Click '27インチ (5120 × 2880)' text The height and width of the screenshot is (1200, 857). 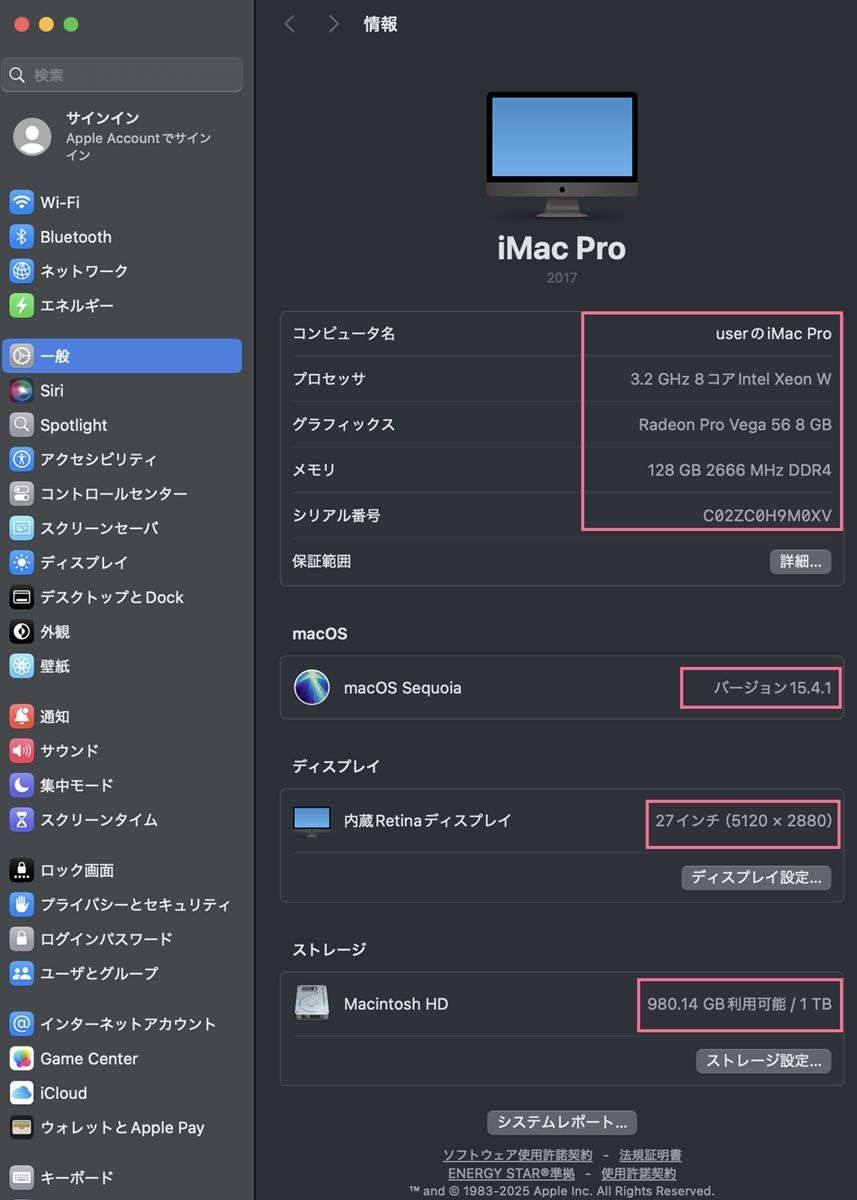(744, 820)
